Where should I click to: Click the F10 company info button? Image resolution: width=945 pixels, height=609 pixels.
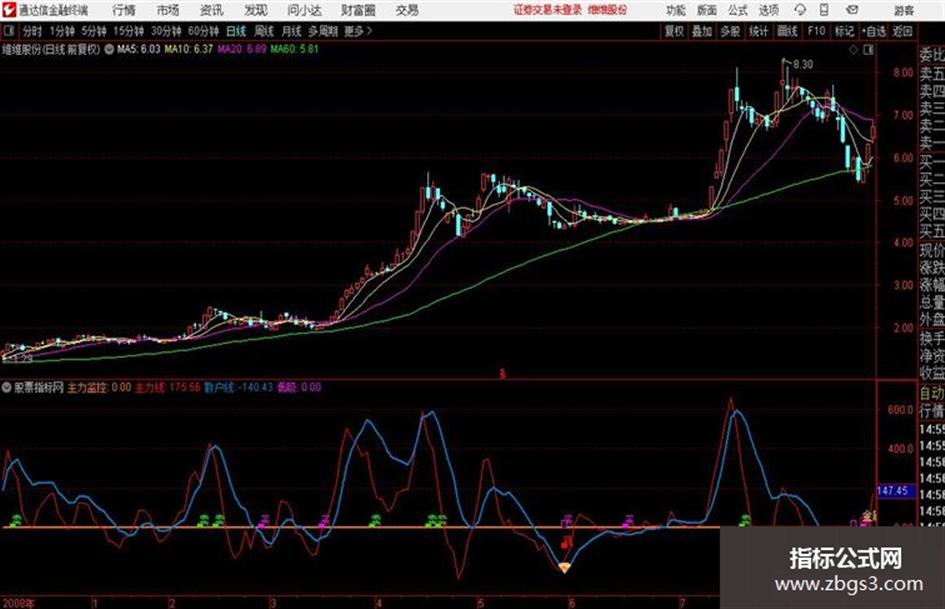816,31
